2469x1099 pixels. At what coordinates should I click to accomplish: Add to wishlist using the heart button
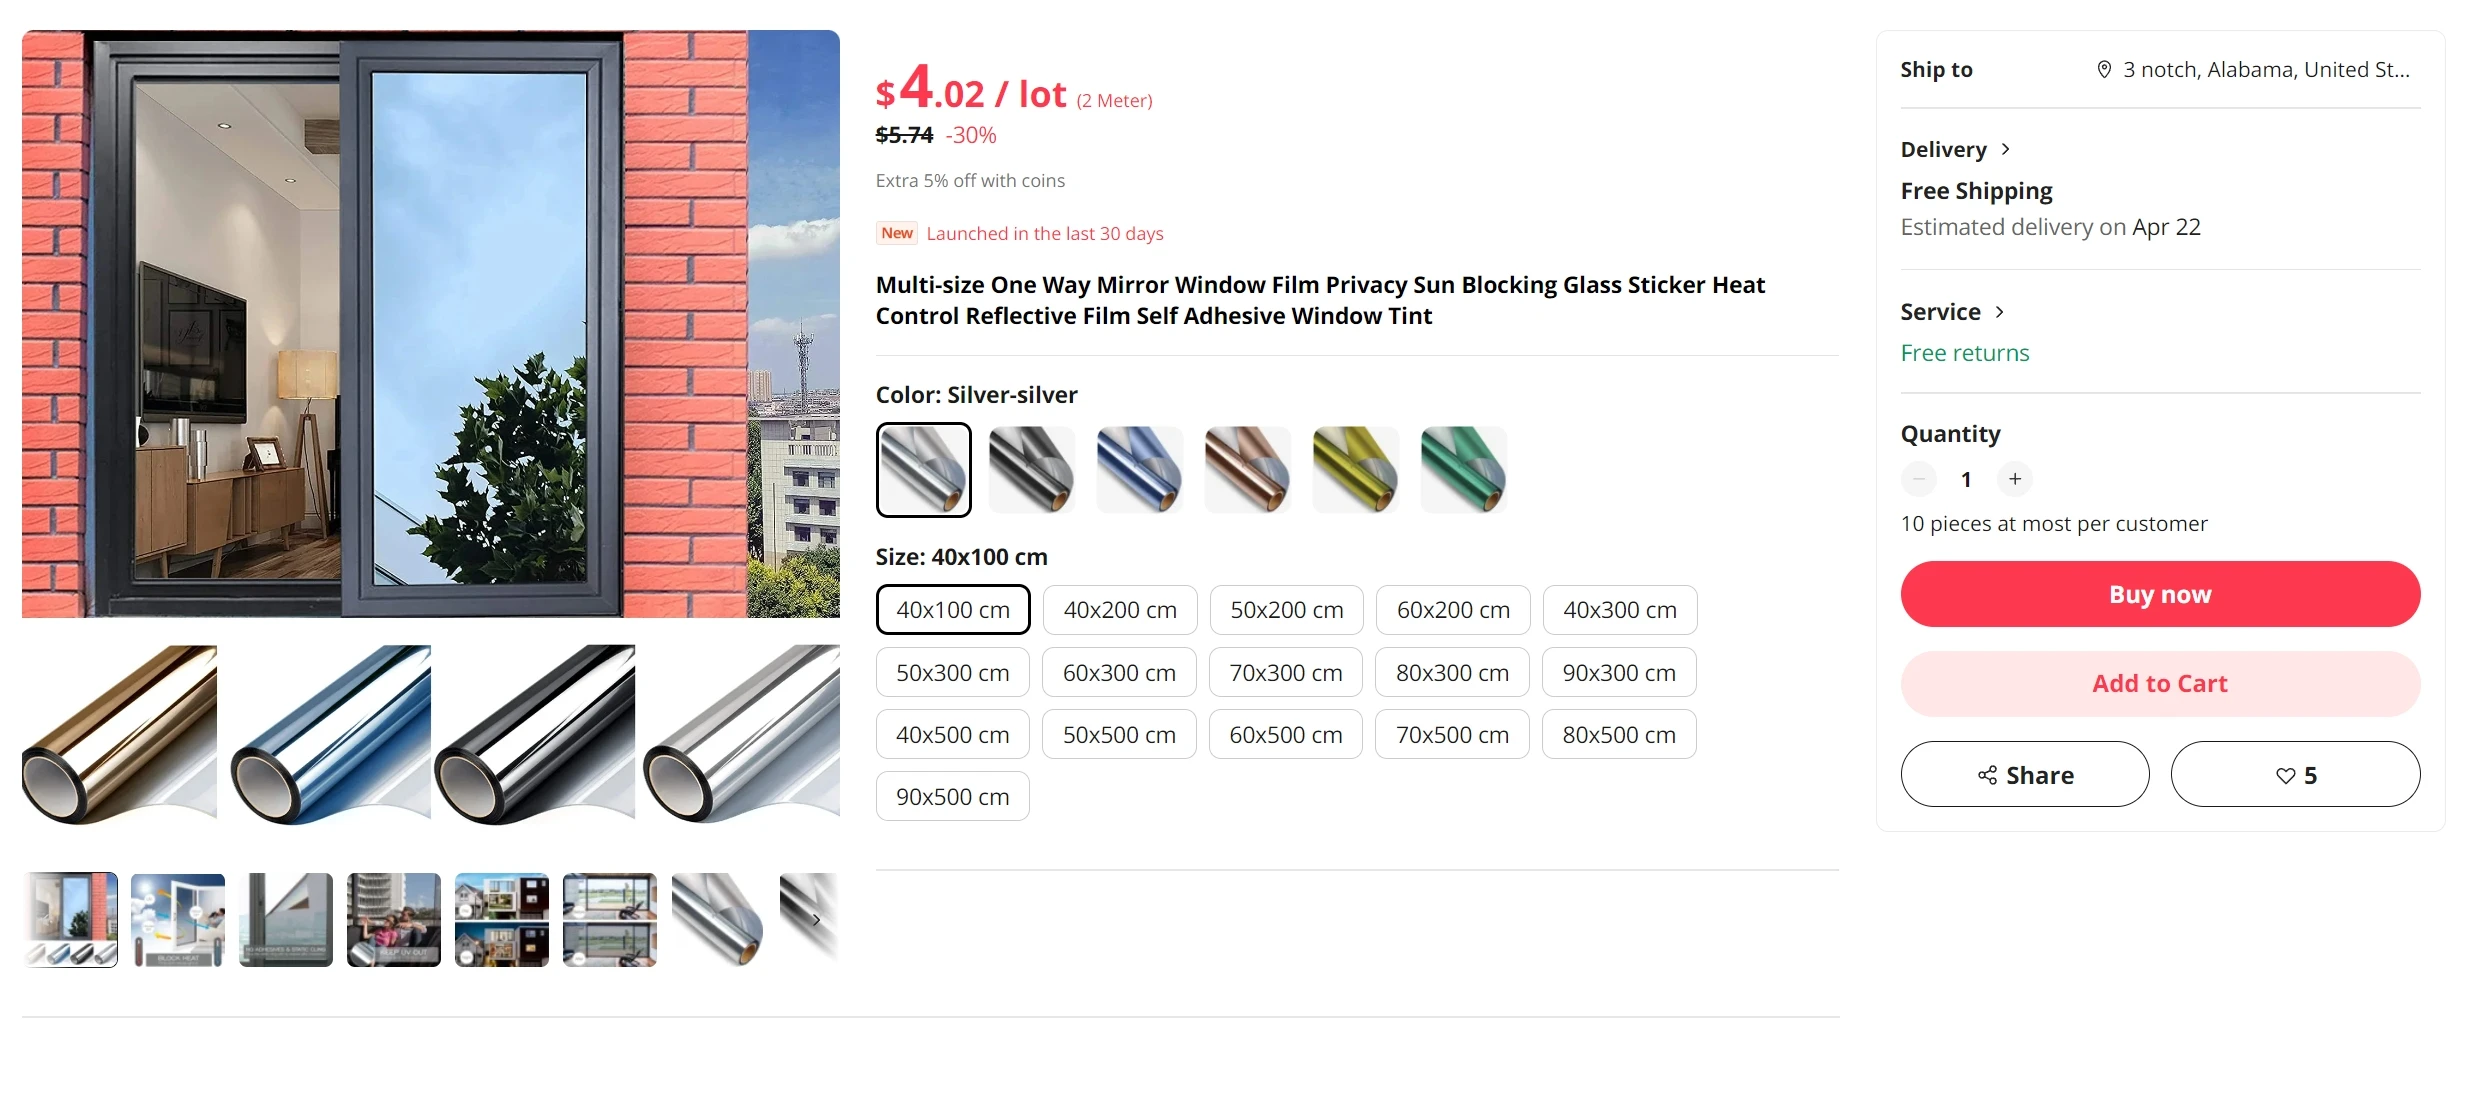[2295, 774]
